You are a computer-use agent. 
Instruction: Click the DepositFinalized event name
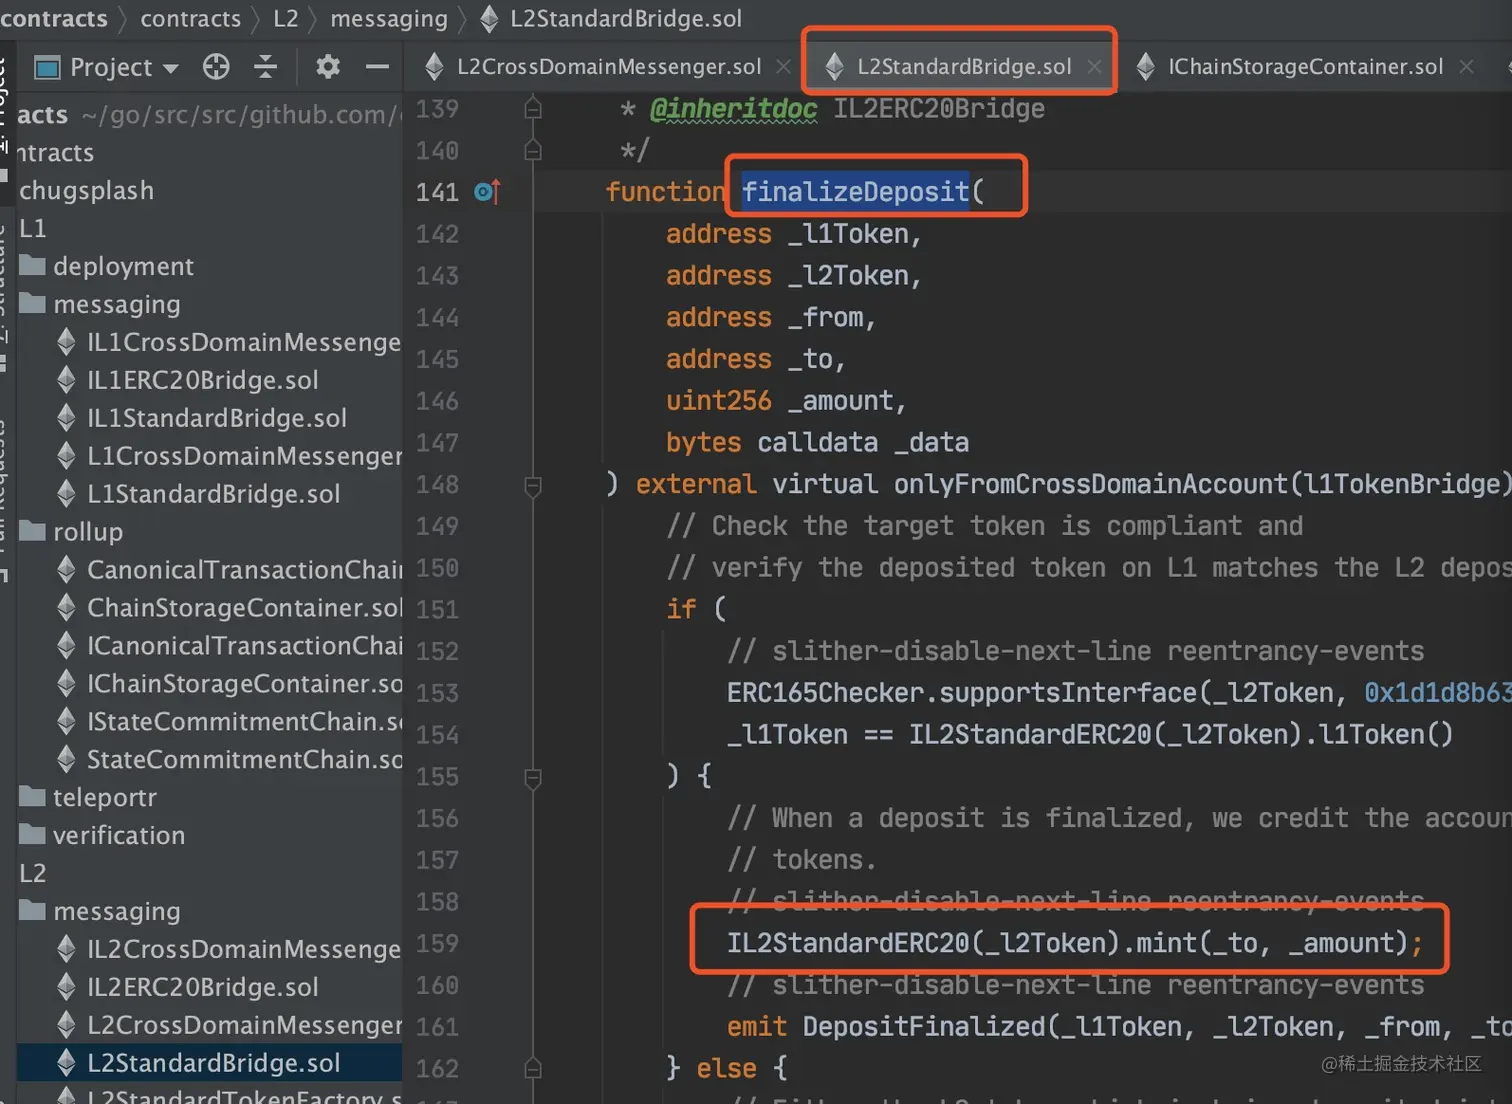pos(923,1027)
